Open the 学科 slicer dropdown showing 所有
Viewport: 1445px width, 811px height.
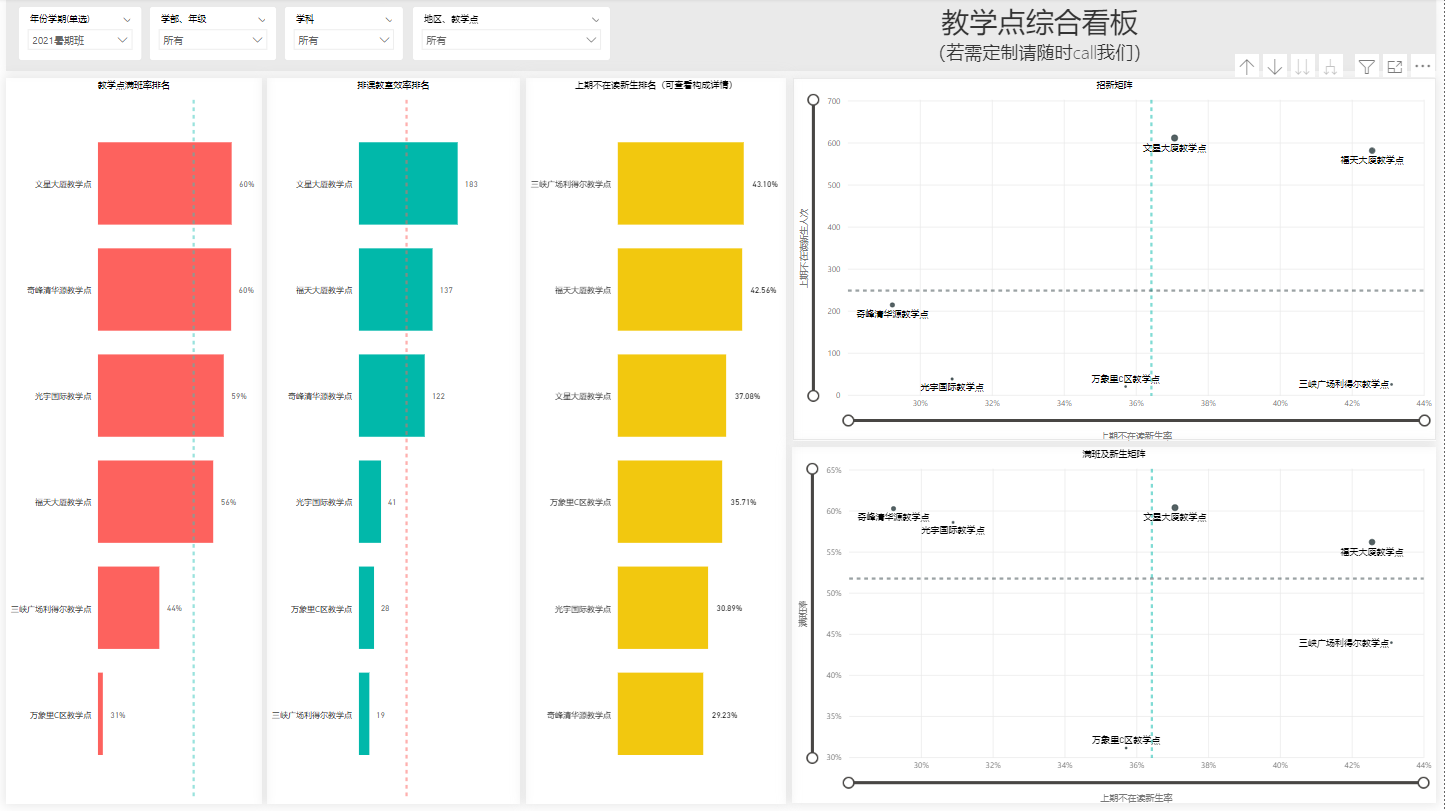click(x=343, y=40)
